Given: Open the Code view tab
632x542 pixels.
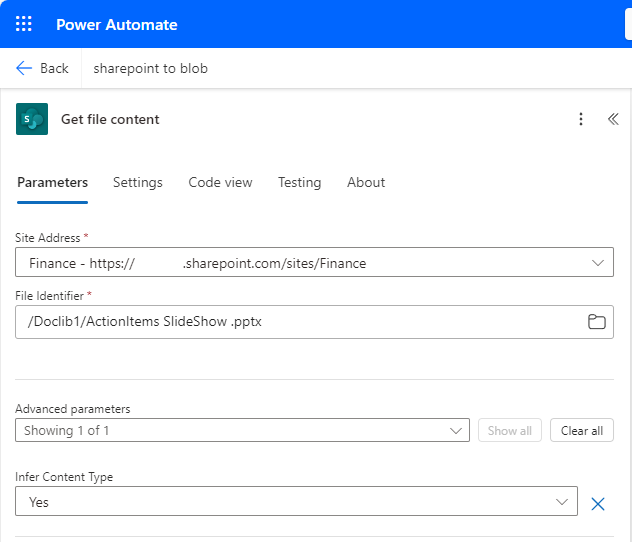Looking at the screenshot, I should 220,183.
